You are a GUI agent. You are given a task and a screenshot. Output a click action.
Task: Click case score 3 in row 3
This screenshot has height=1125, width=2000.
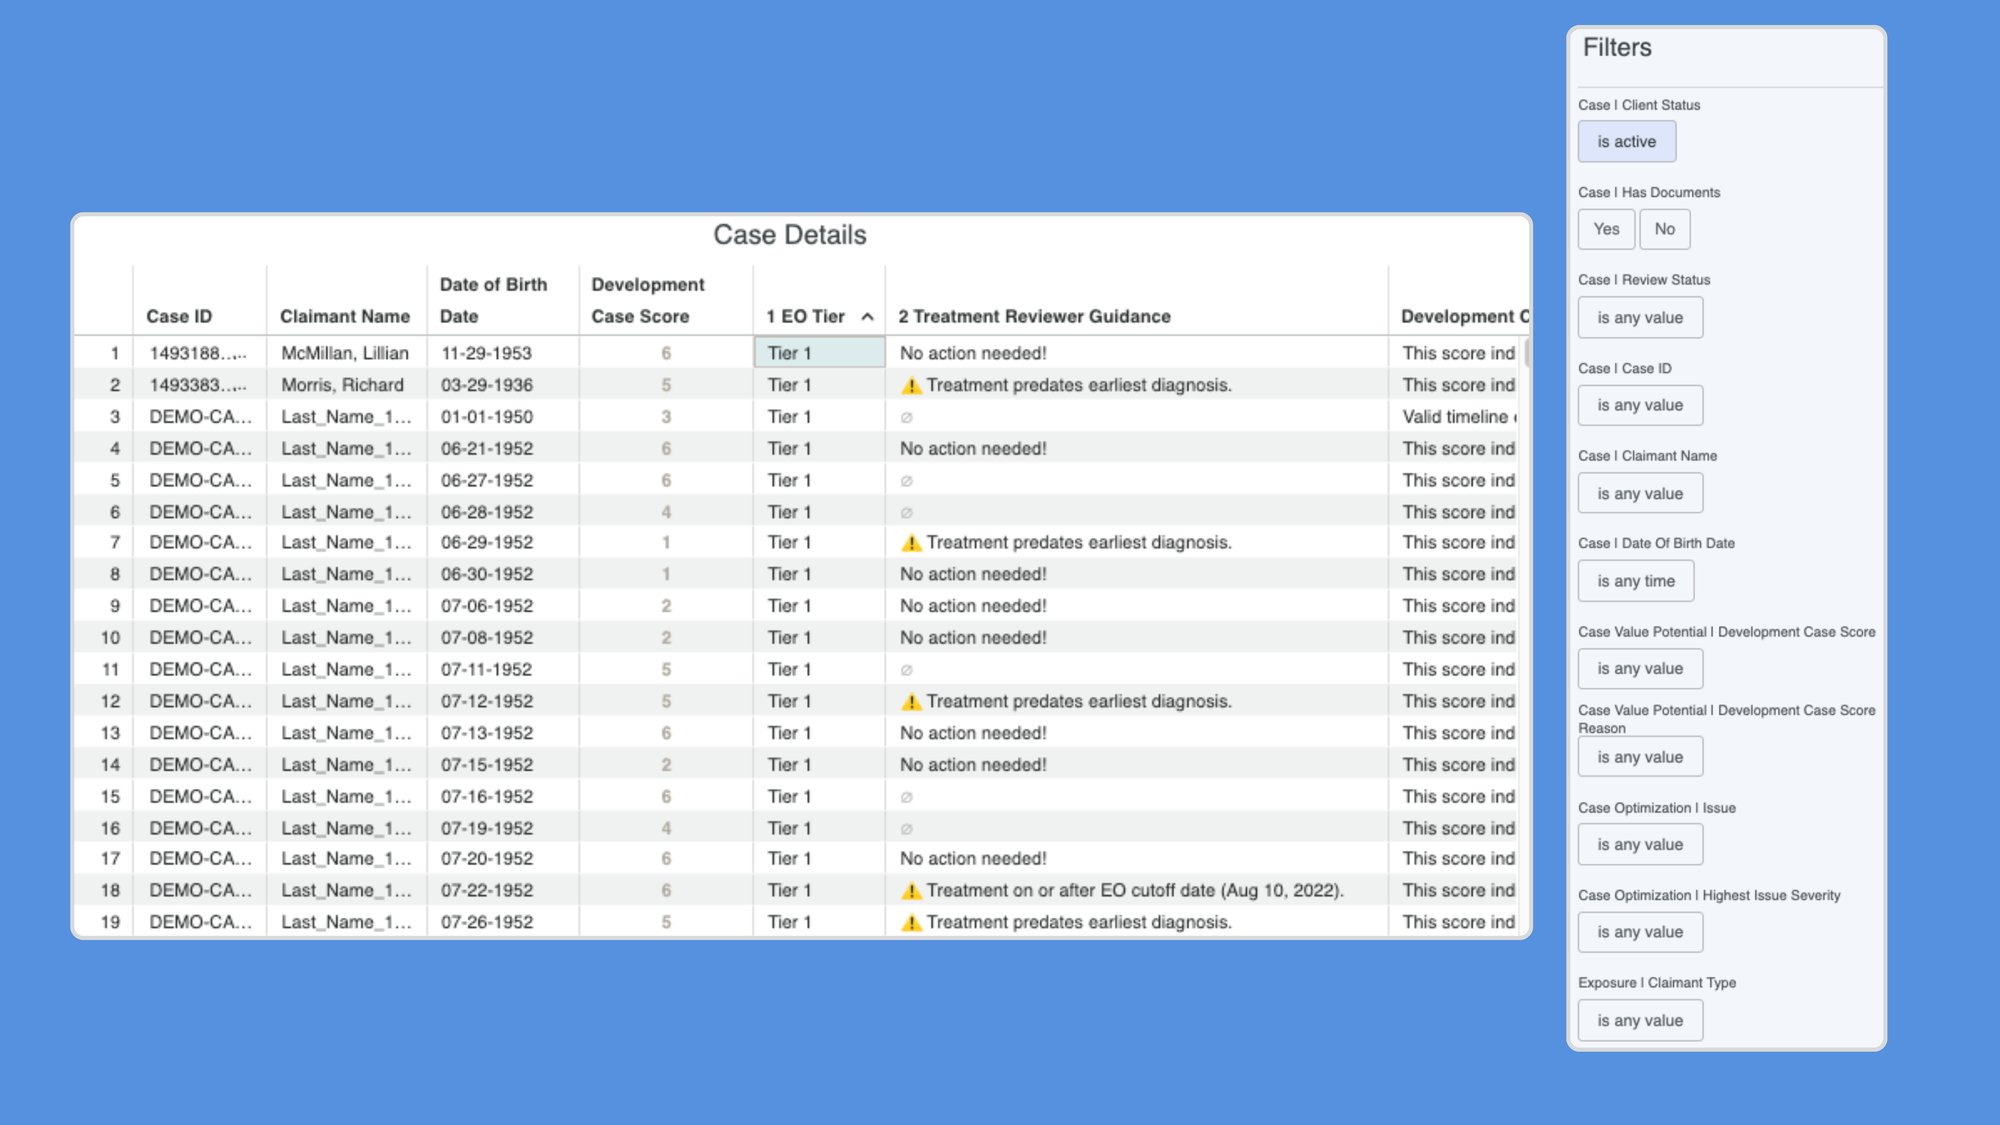666,417
